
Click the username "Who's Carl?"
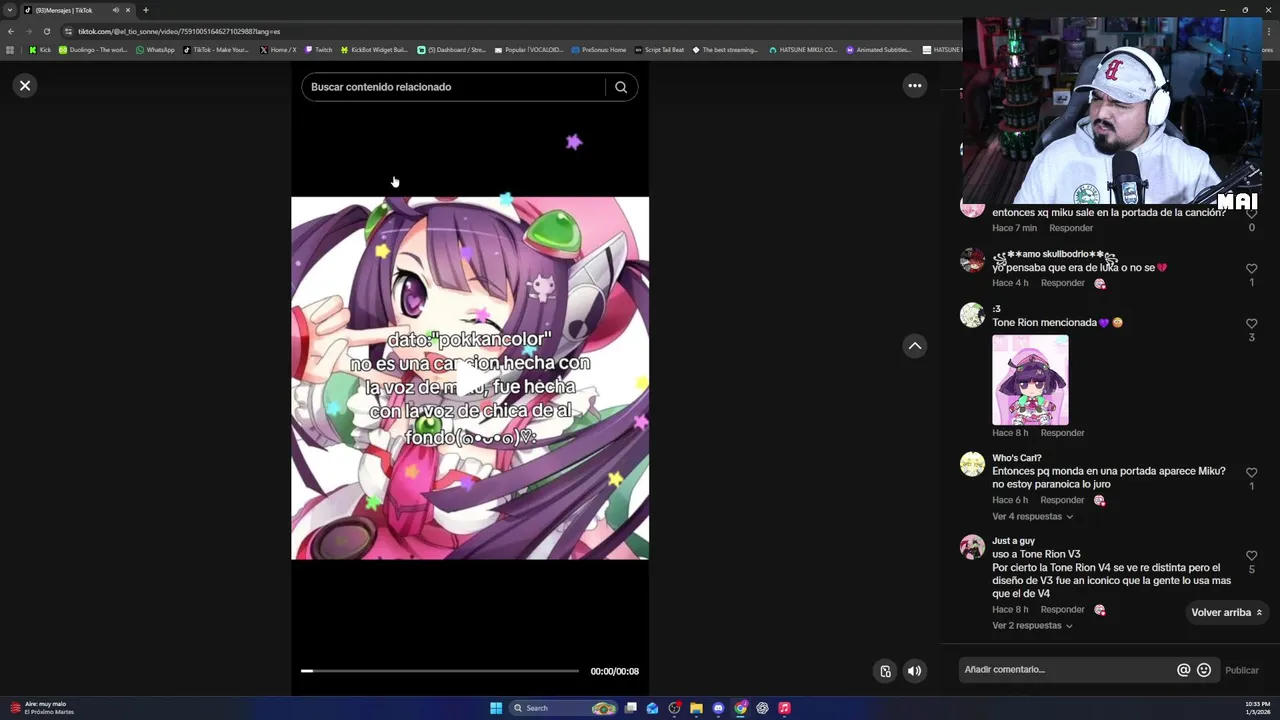pos(1017,458)
